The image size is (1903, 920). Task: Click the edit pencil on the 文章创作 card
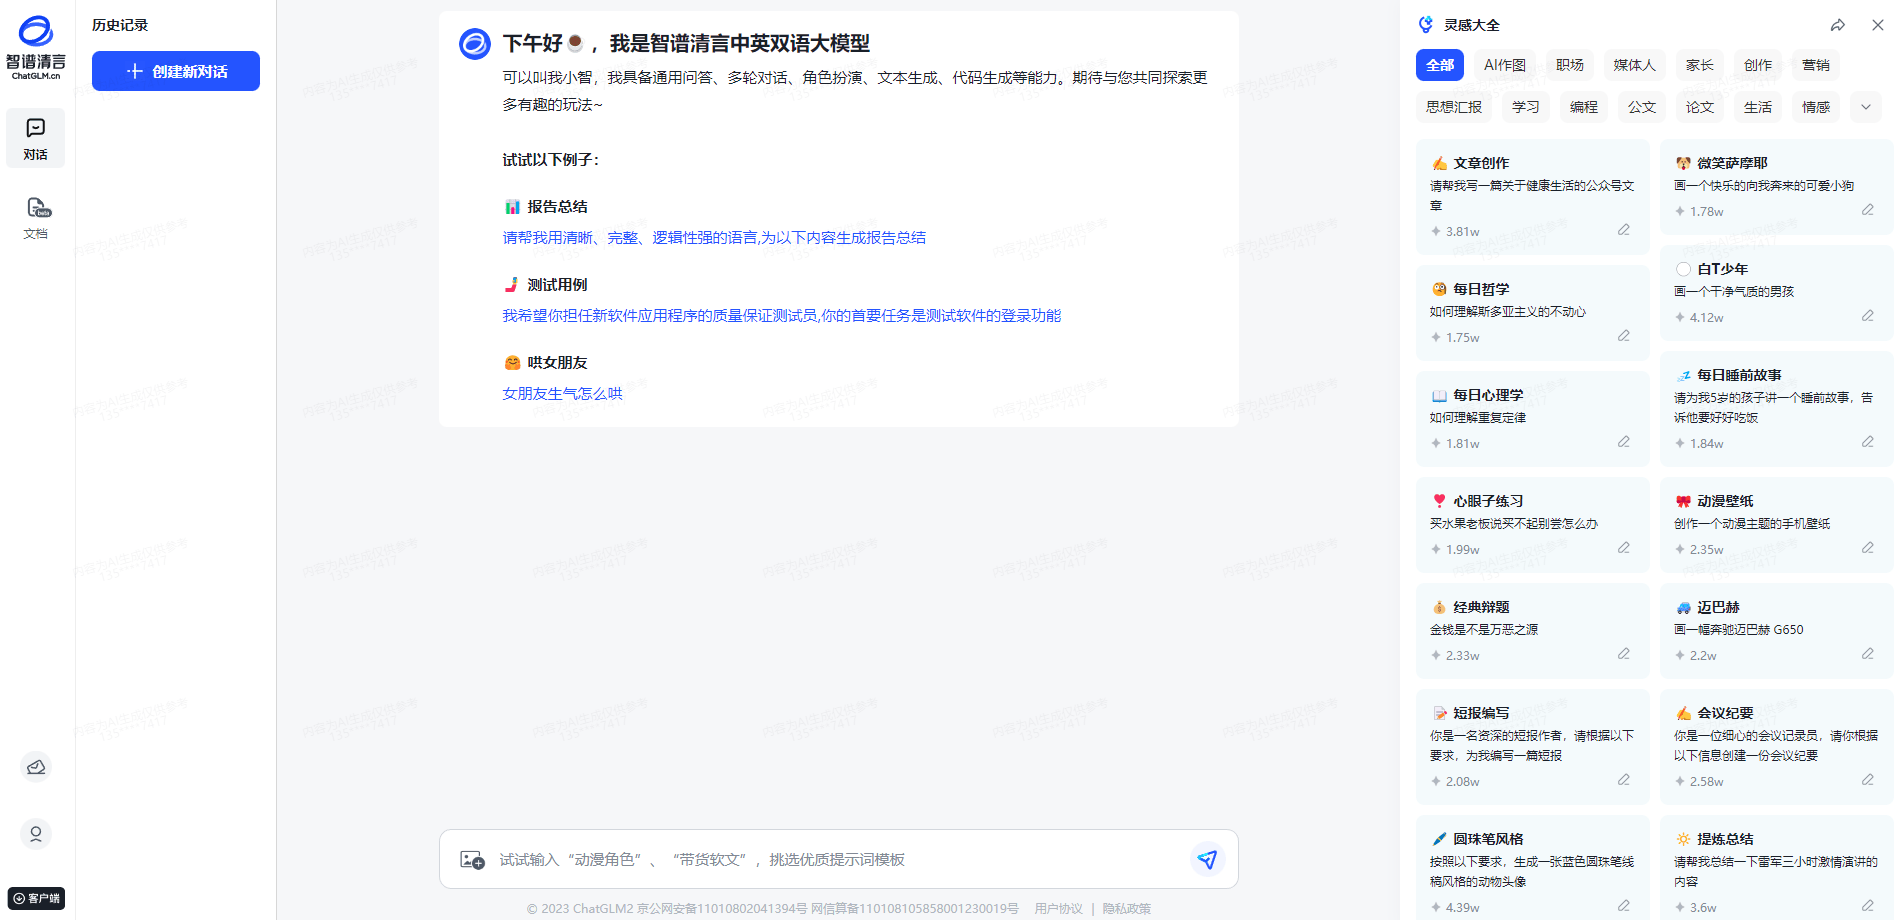(1624, 229)
